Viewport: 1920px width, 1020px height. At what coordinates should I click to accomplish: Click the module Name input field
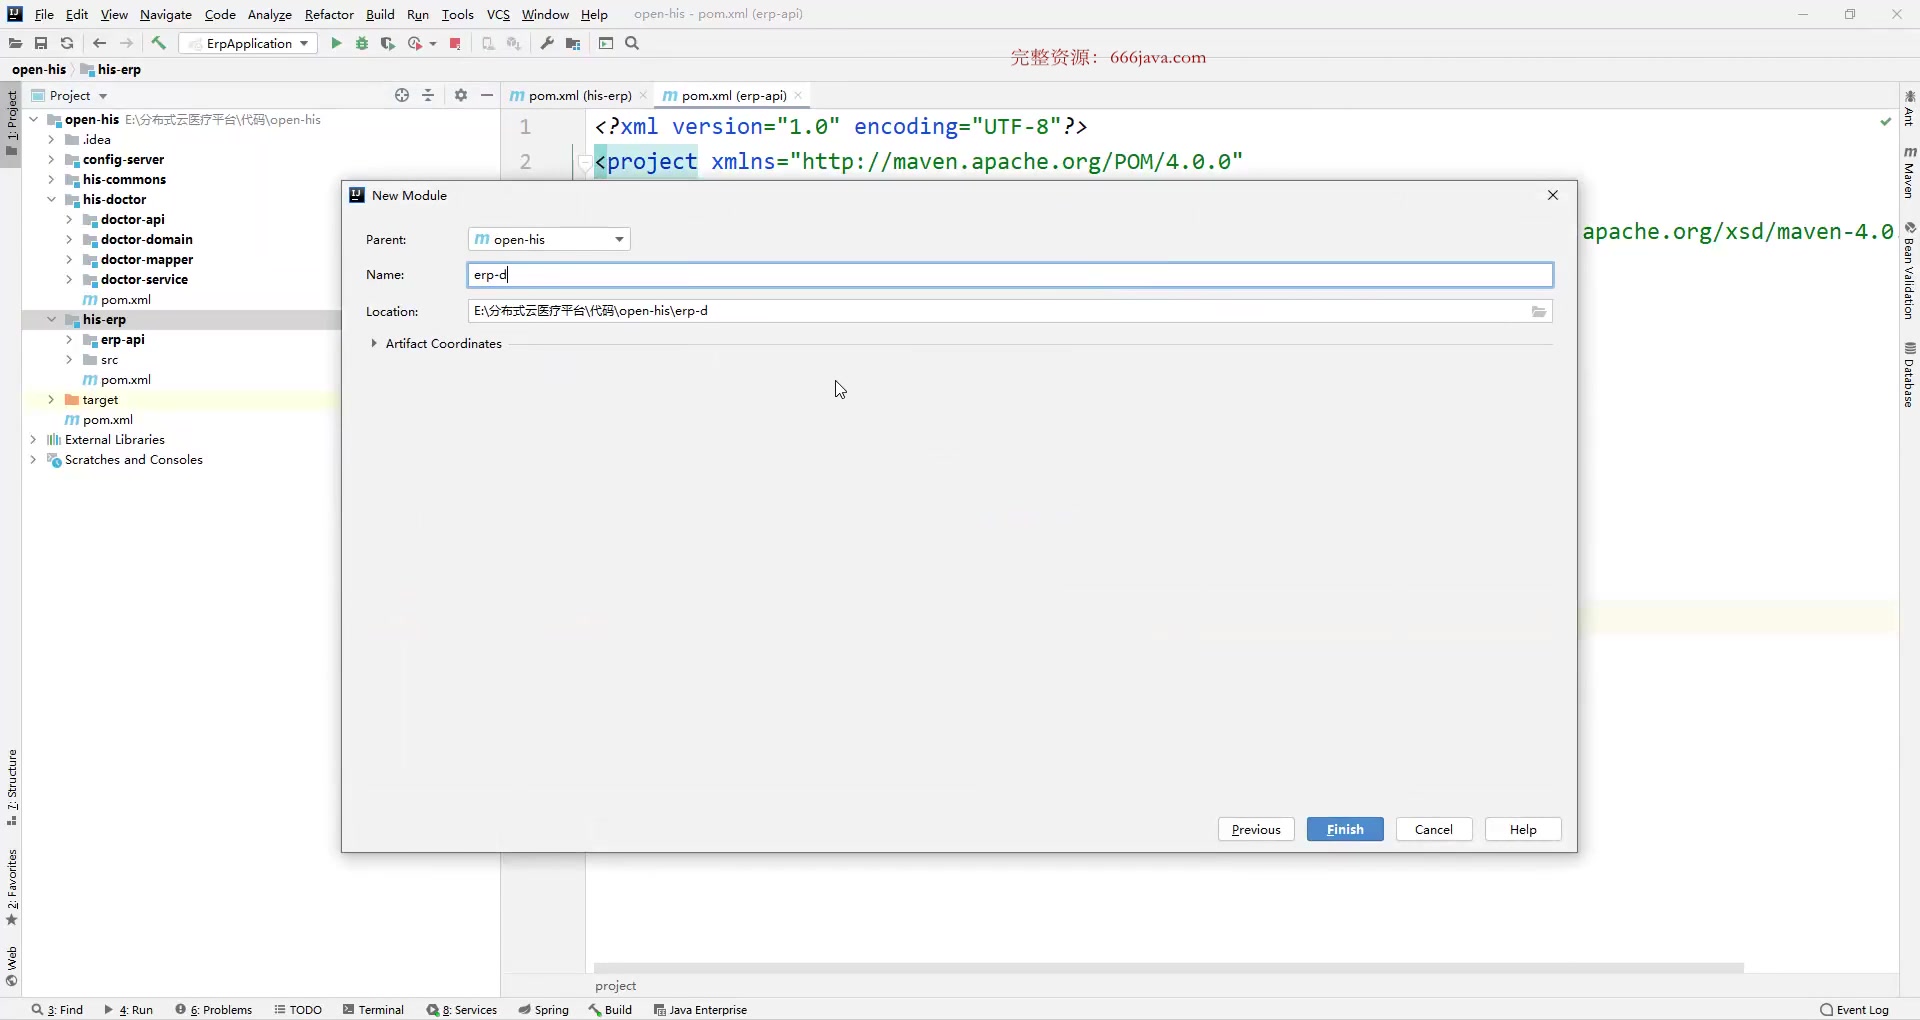click(1010, 274)
